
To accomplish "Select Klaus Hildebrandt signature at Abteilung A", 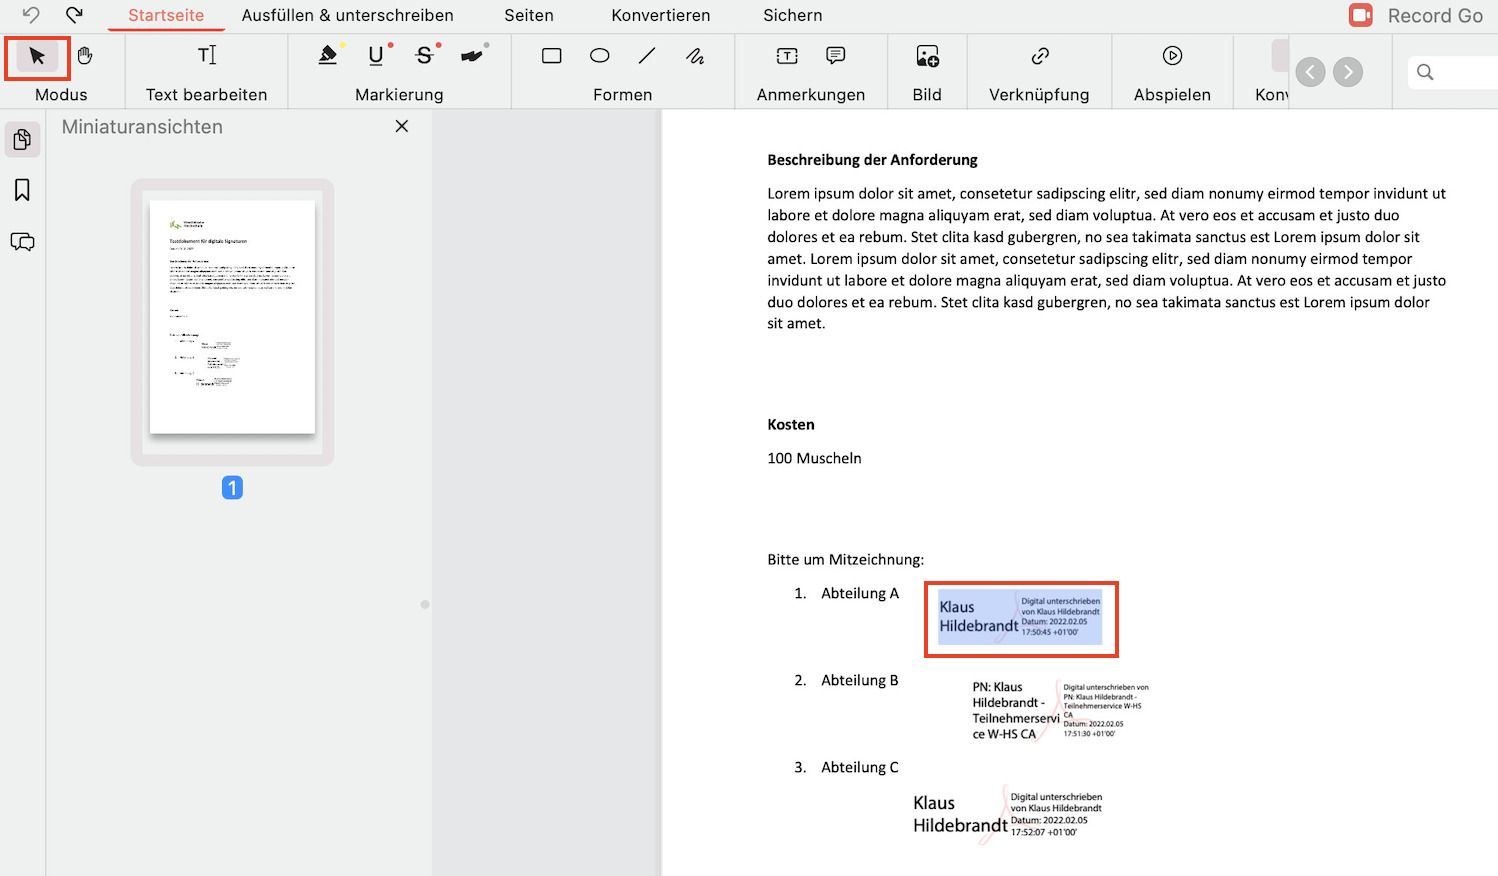I will tap(1020, 617).
